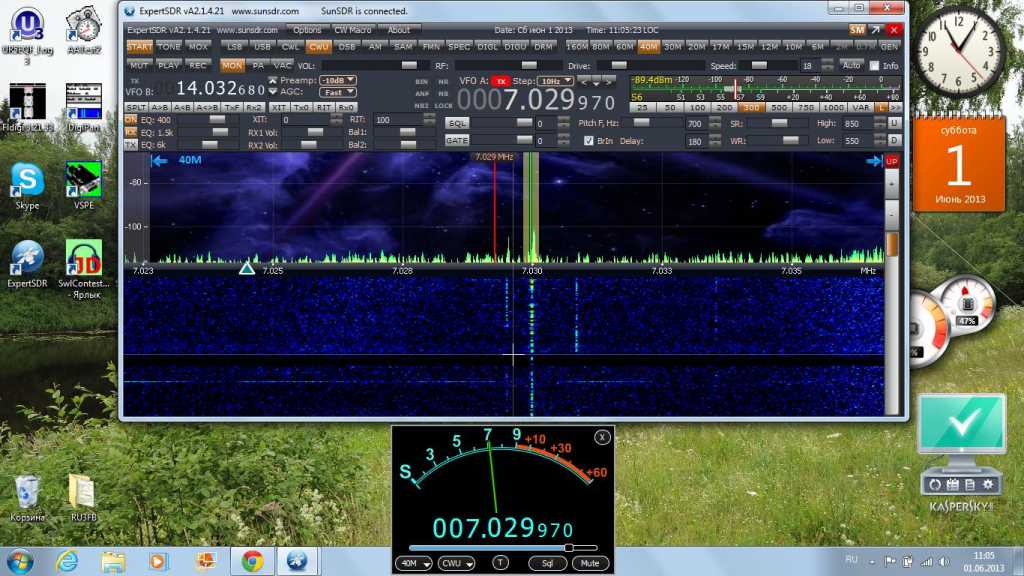This screenshot has height=576, width=1024.
Task: Click the zoom-out minus button beside the panorama
Action: click(x=891, y=214)
